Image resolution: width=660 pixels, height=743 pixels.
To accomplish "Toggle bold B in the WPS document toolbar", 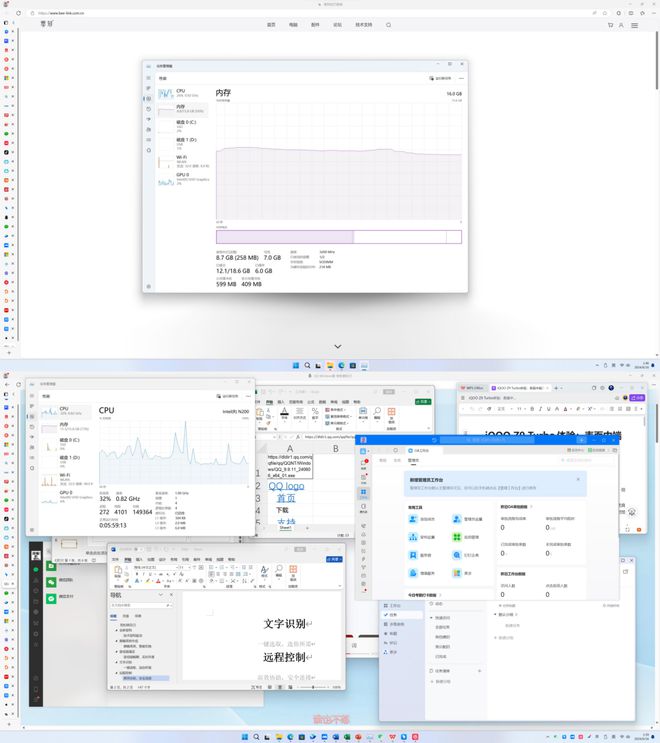I will pos(532,409).
